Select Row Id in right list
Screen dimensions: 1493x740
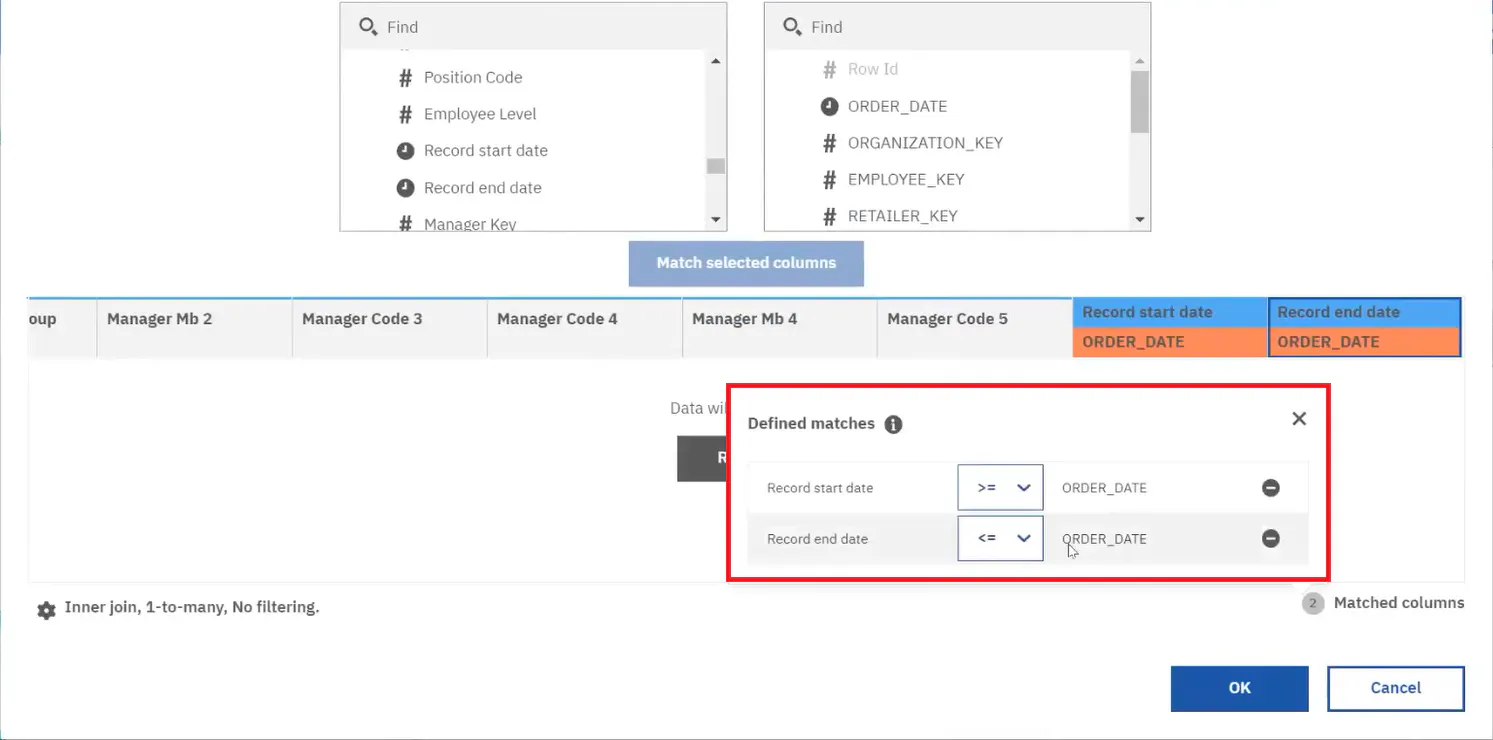coord(872,69)
